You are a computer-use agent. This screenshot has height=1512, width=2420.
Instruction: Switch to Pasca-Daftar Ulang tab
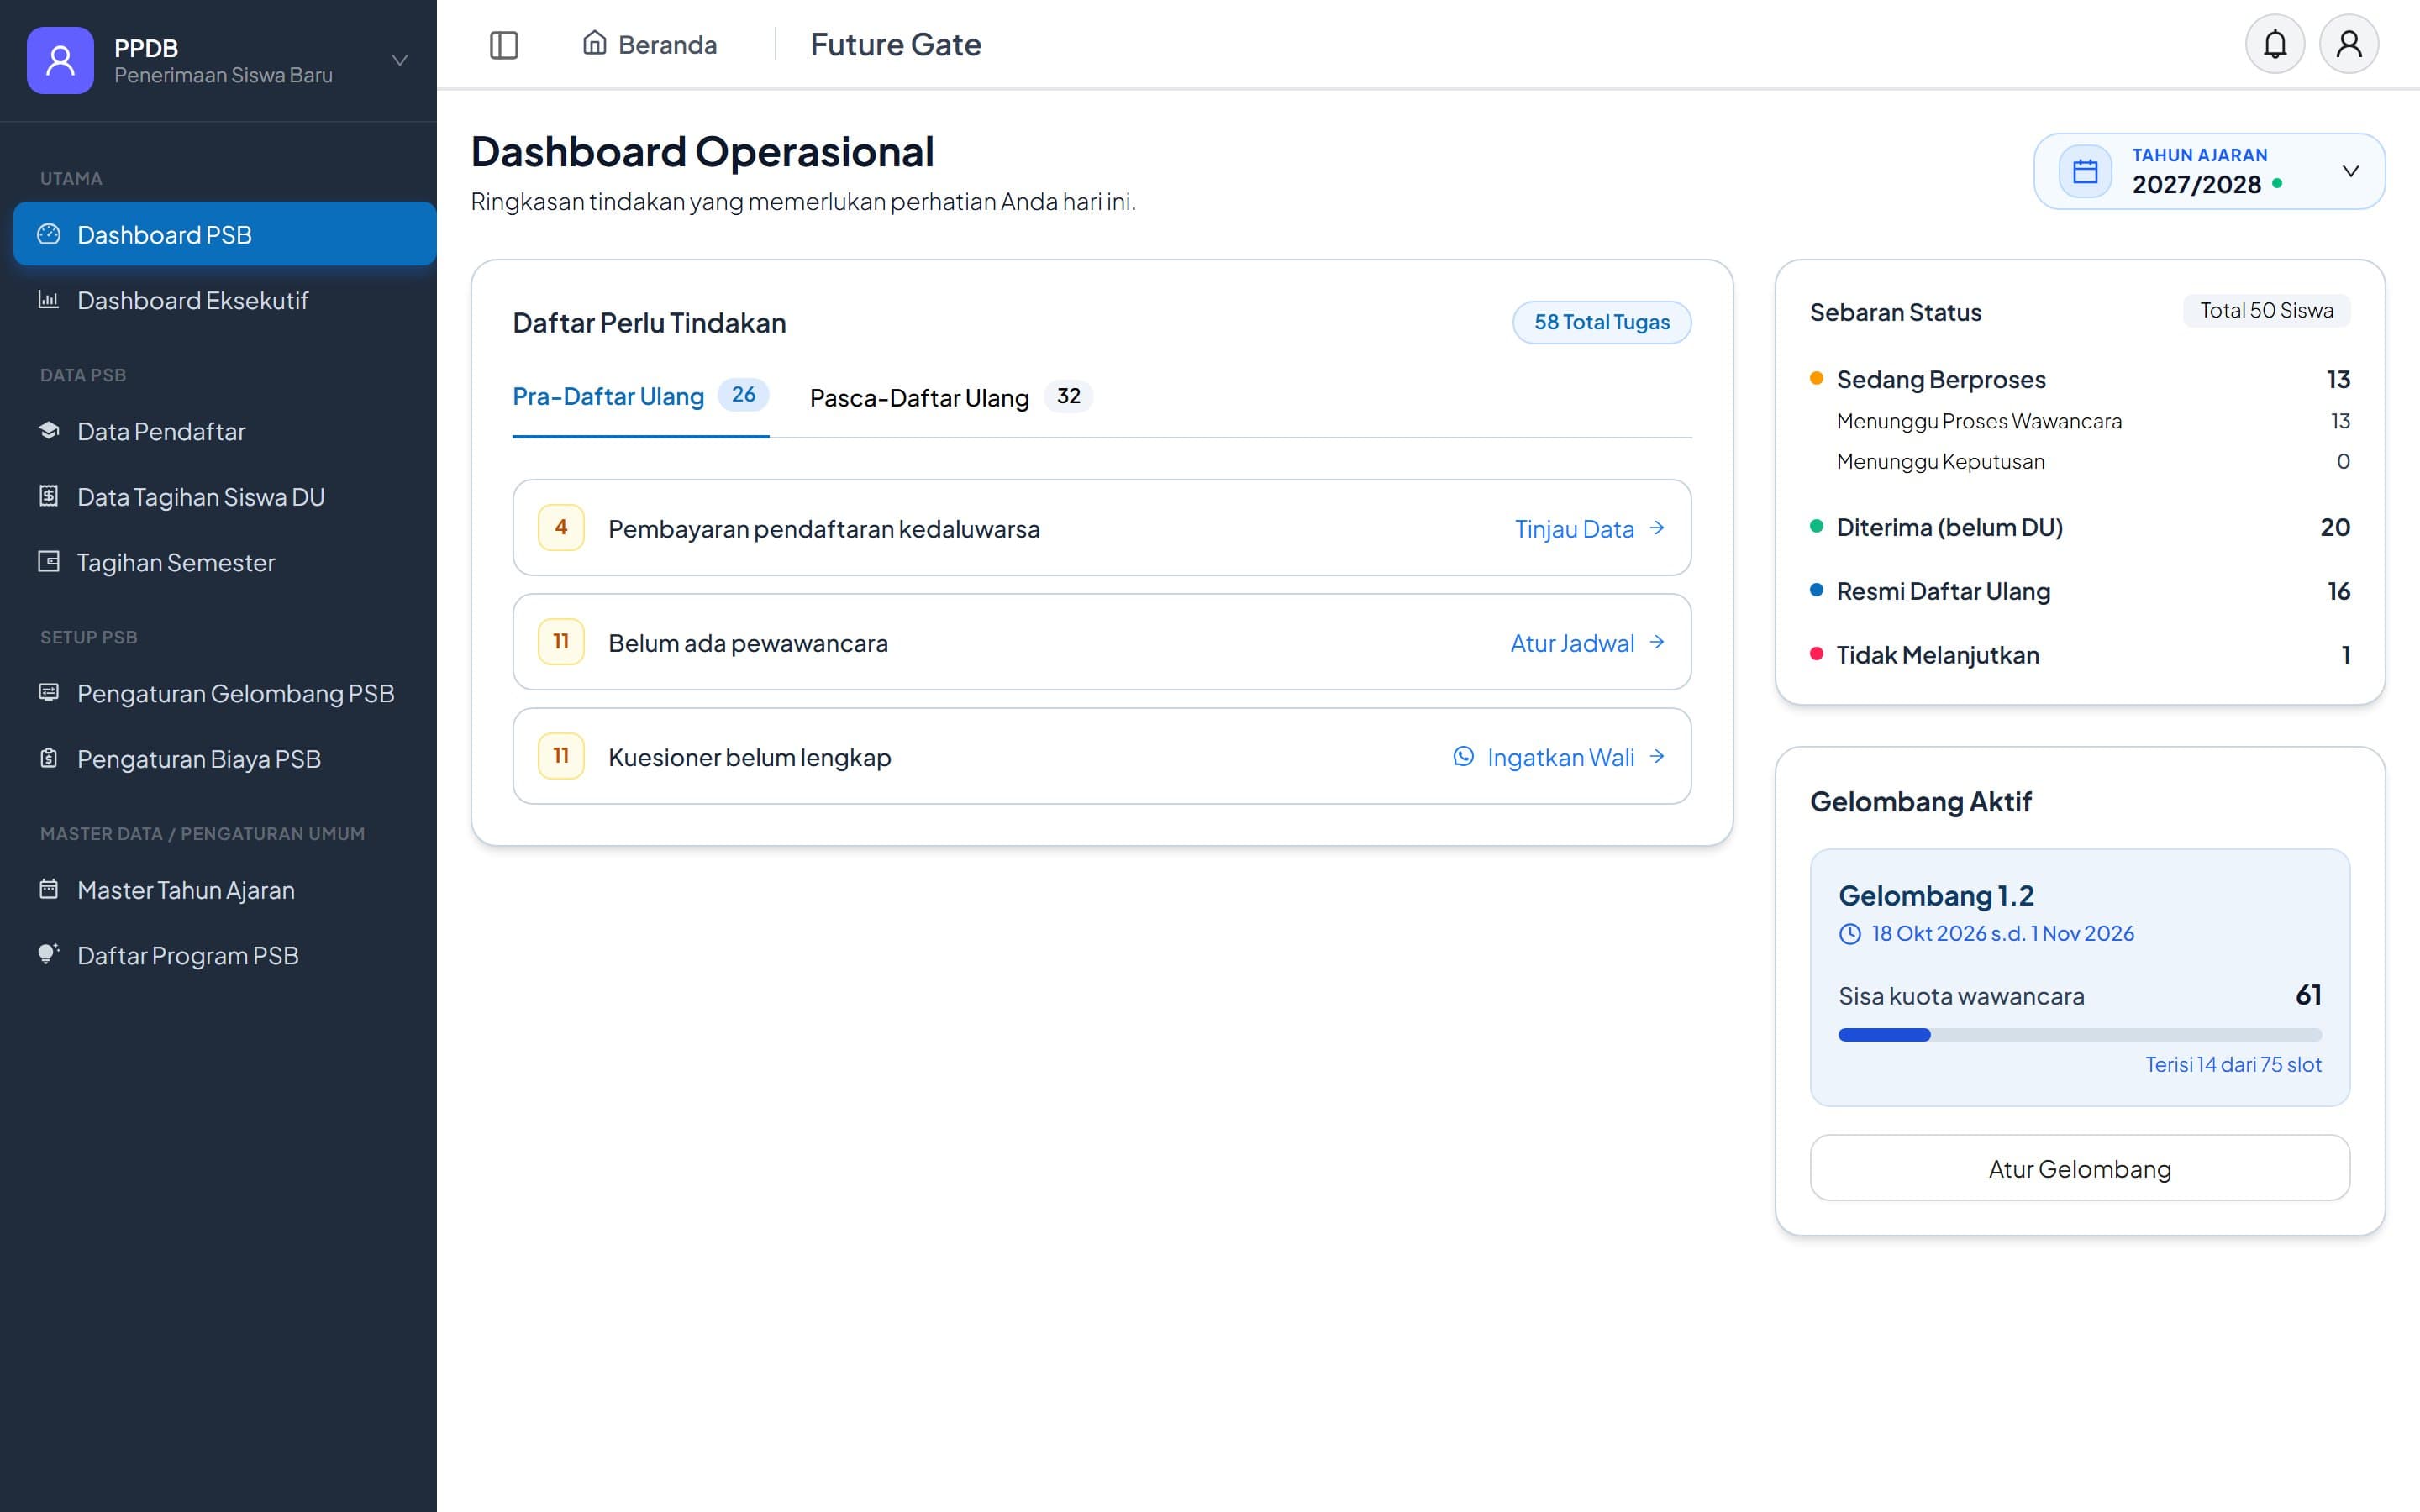click(x=950, y=397)
